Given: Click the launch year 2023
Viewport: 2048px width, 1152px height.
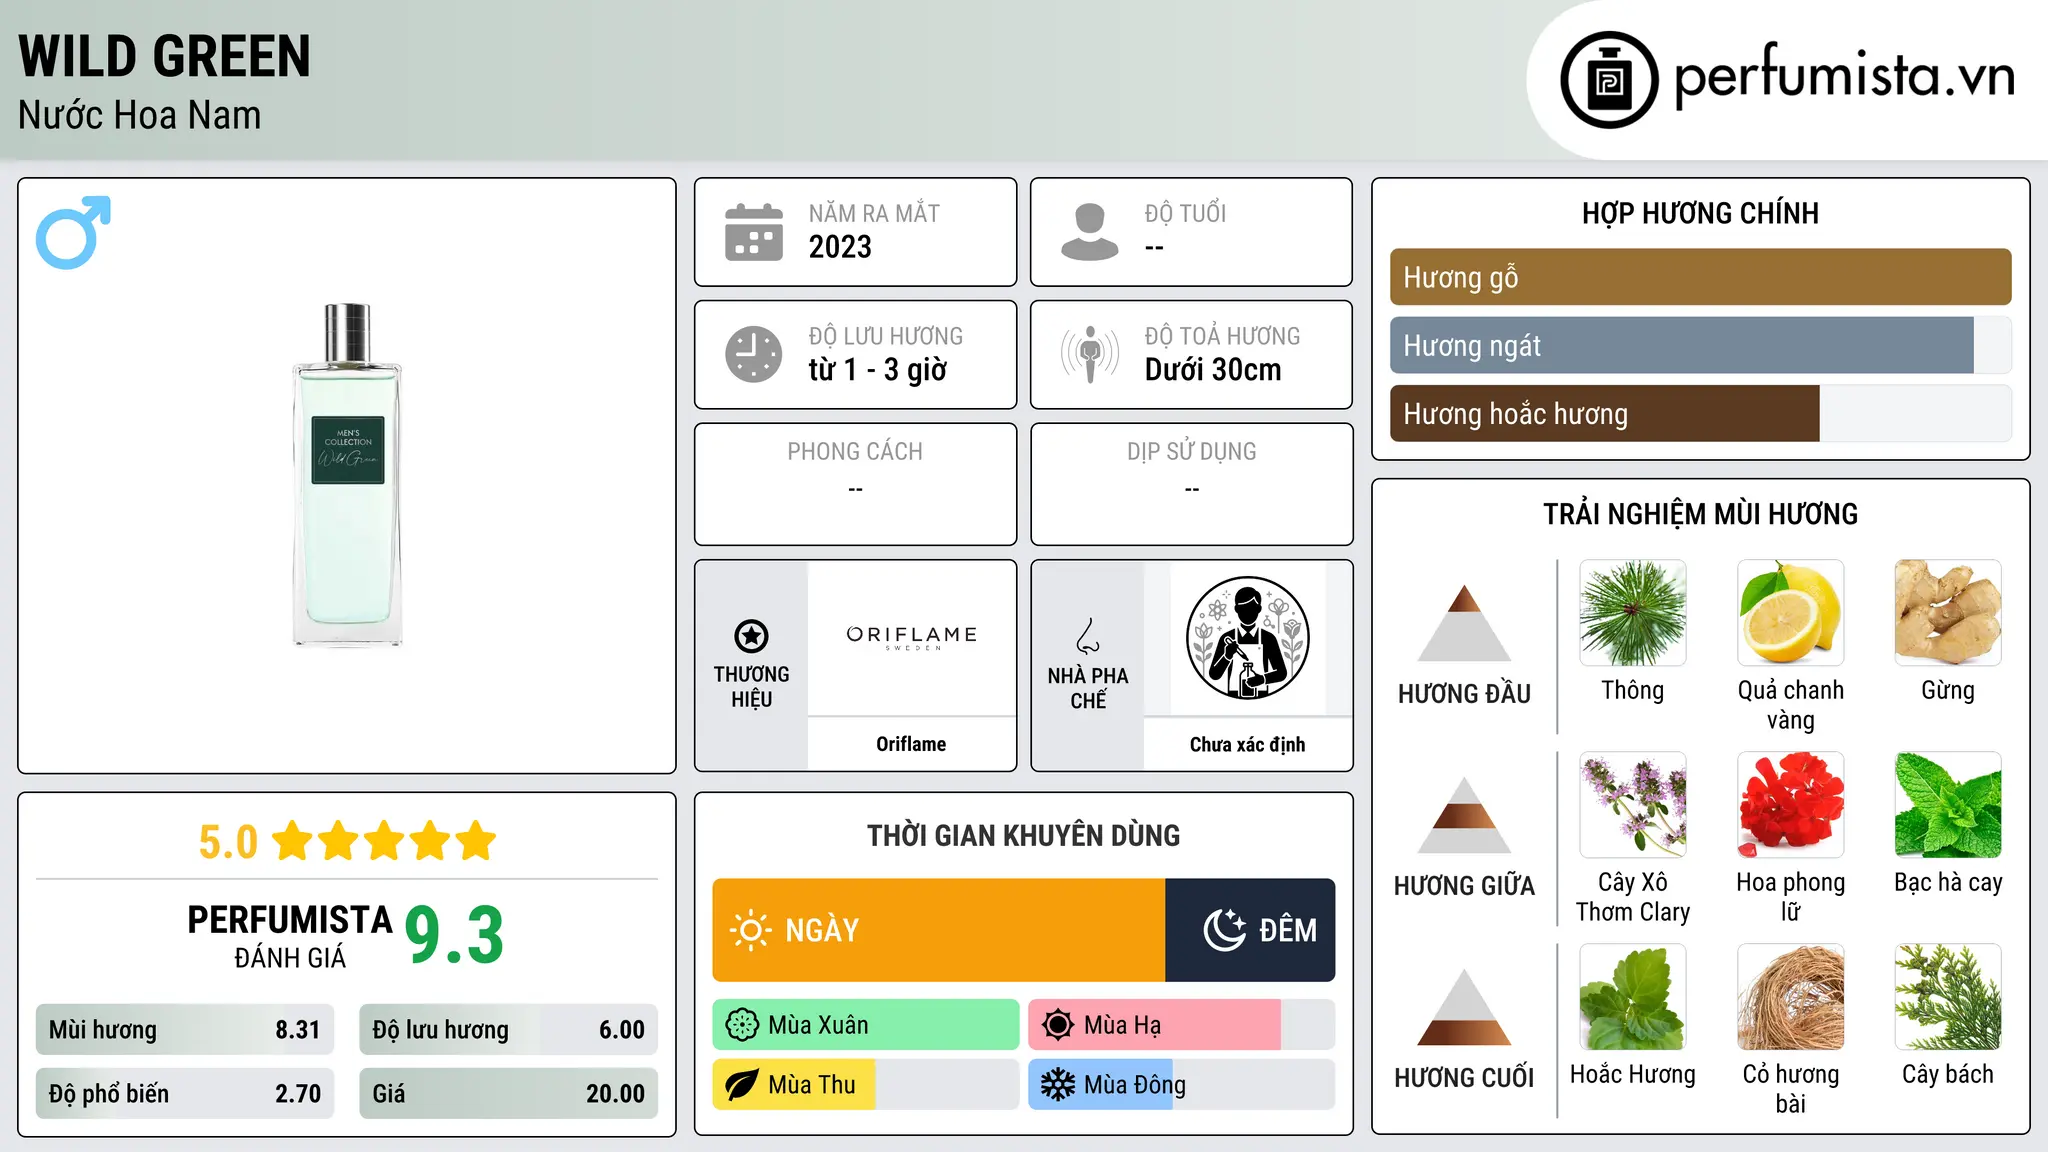Looking at the screenshot, I should (840, 247).
